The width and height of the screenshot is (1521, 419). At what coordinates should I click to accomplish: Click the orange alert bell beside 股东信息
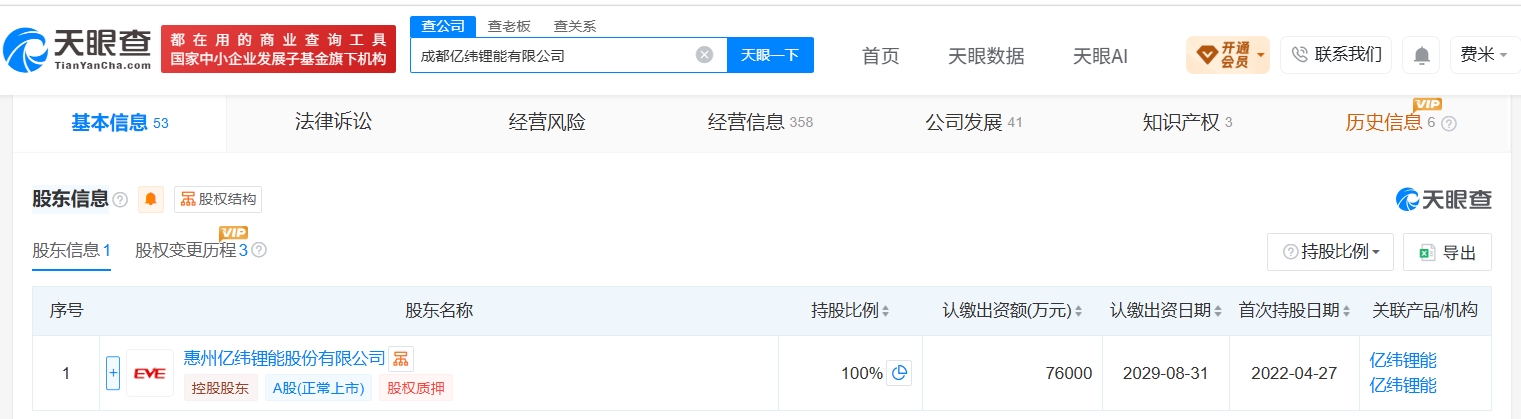[151, 199]
